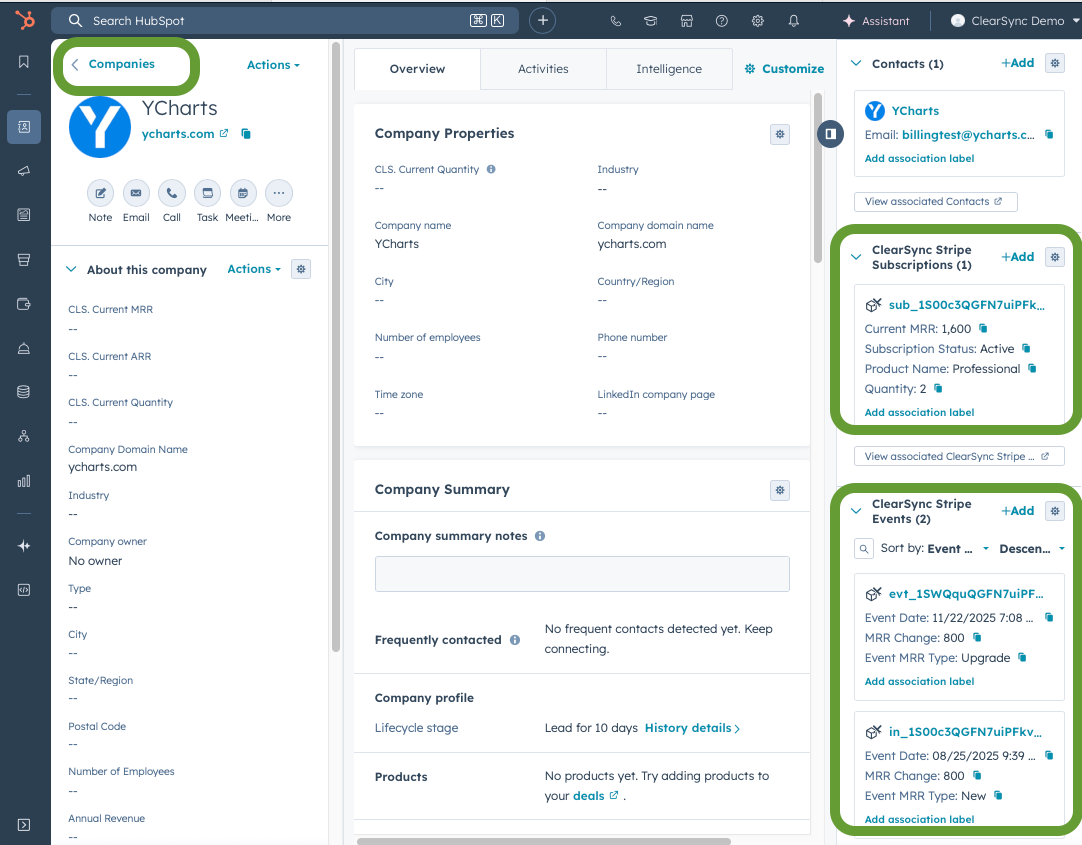Collapse the About this company section
The width and height of the screenshot is (1082, 845).
(x=71, y=269)
